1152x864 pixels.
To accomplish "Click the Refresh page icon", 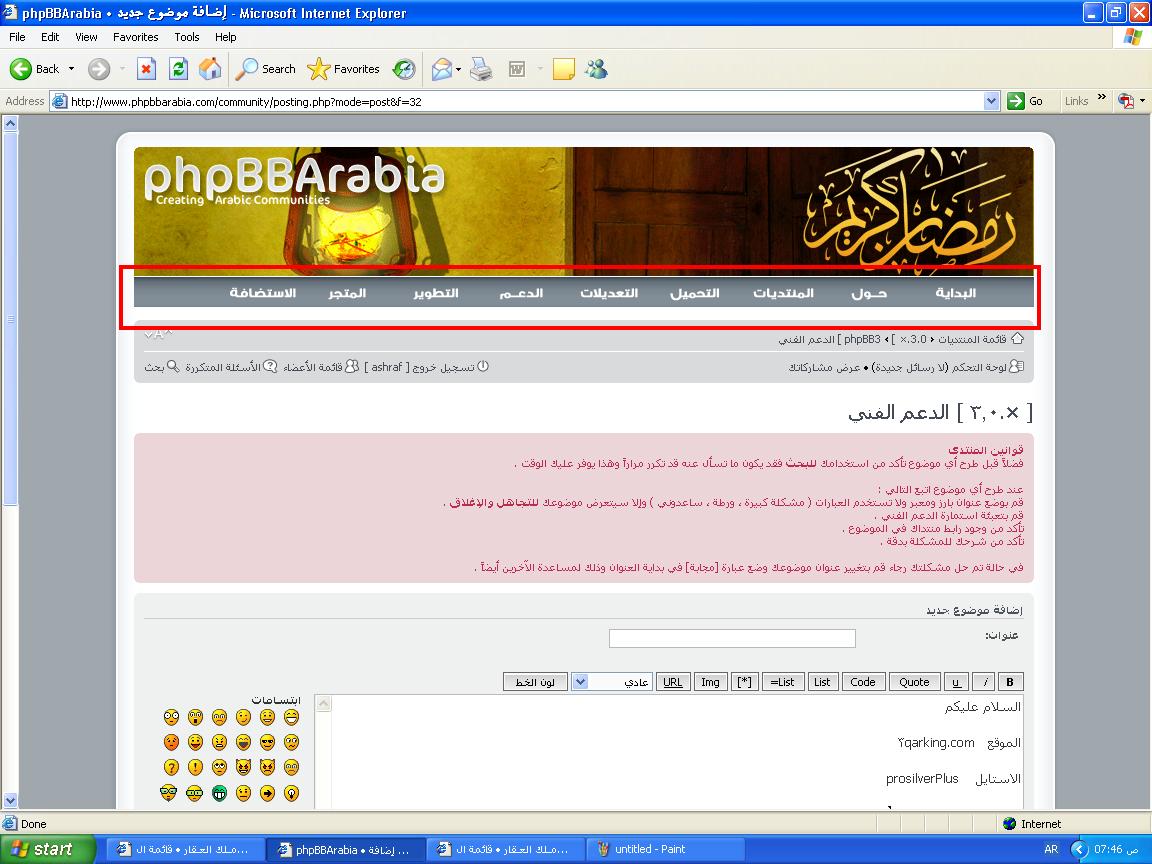I will click(x=178, y=69).
